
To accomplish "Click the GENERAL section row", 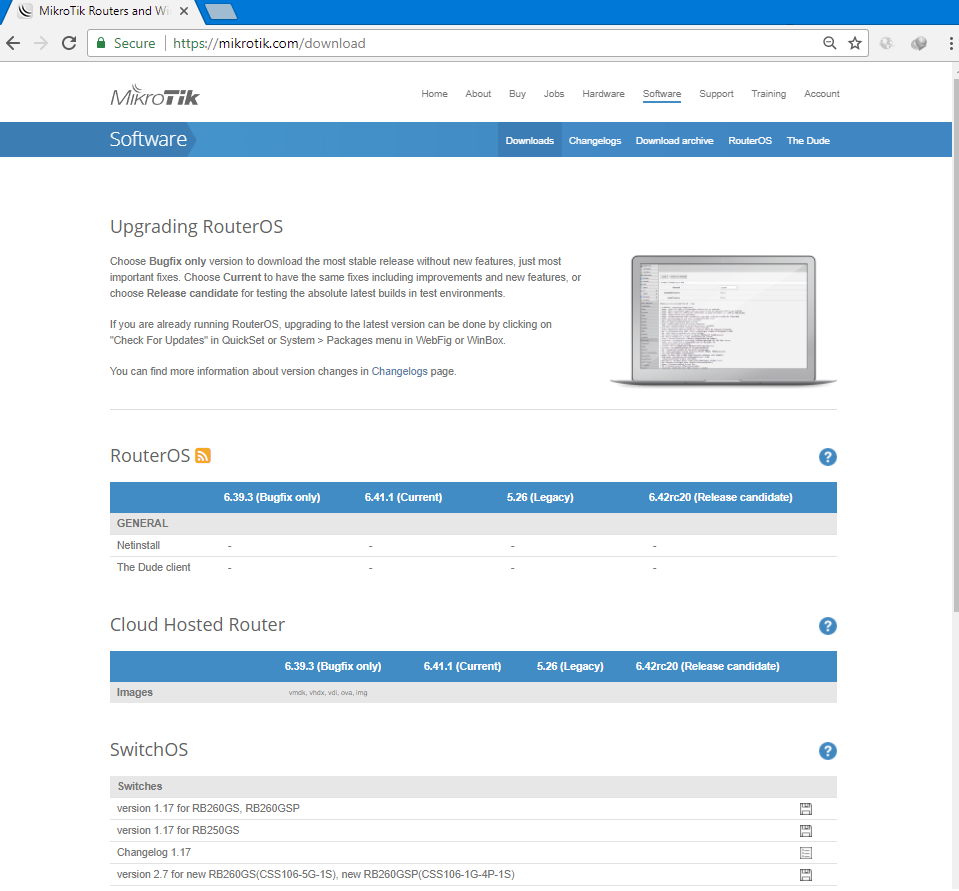I will point(473,523).
